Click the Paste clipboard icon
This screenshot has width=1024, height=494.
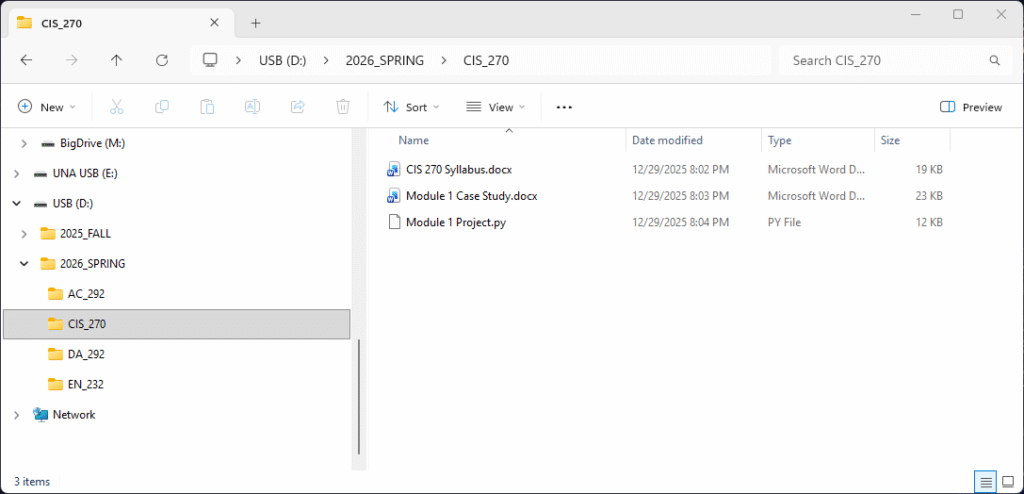[x=207, y=107]
